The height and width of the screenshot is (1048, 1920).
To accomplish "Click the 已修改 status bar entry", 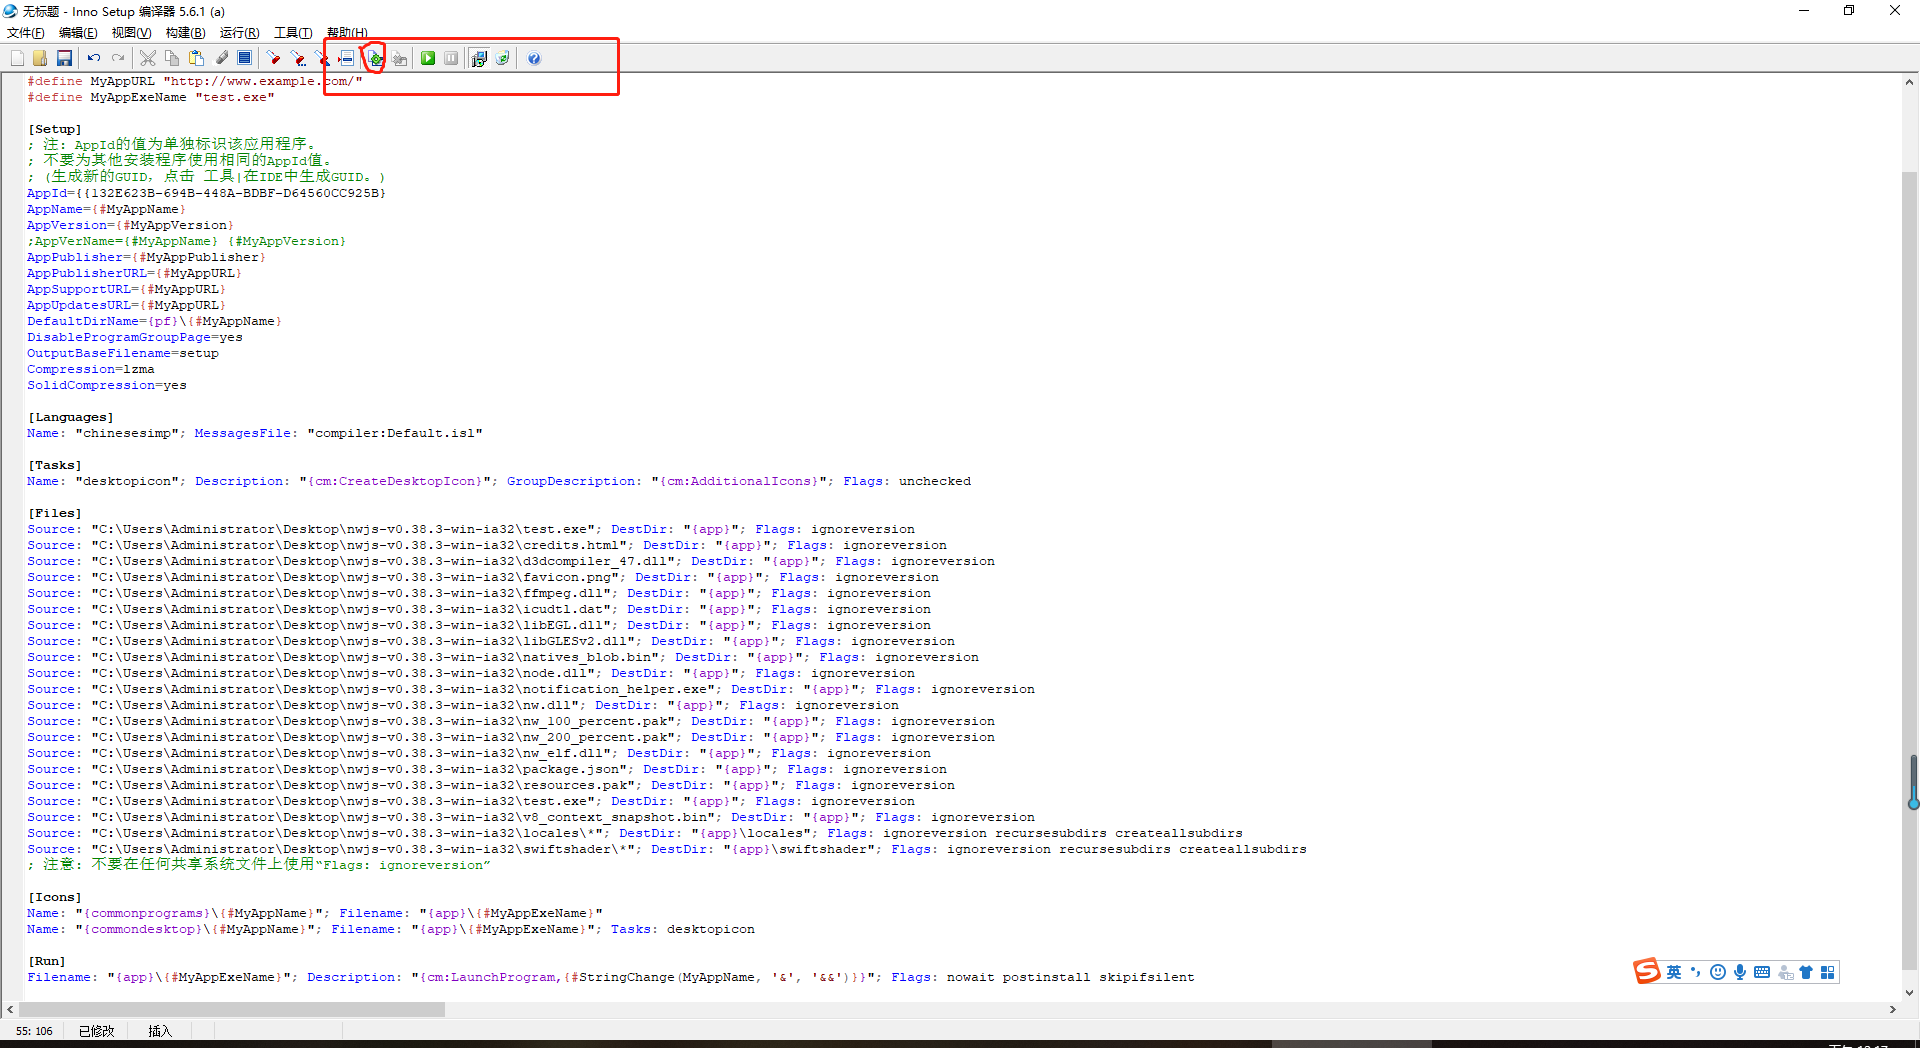I will (x=97, y=1031).
